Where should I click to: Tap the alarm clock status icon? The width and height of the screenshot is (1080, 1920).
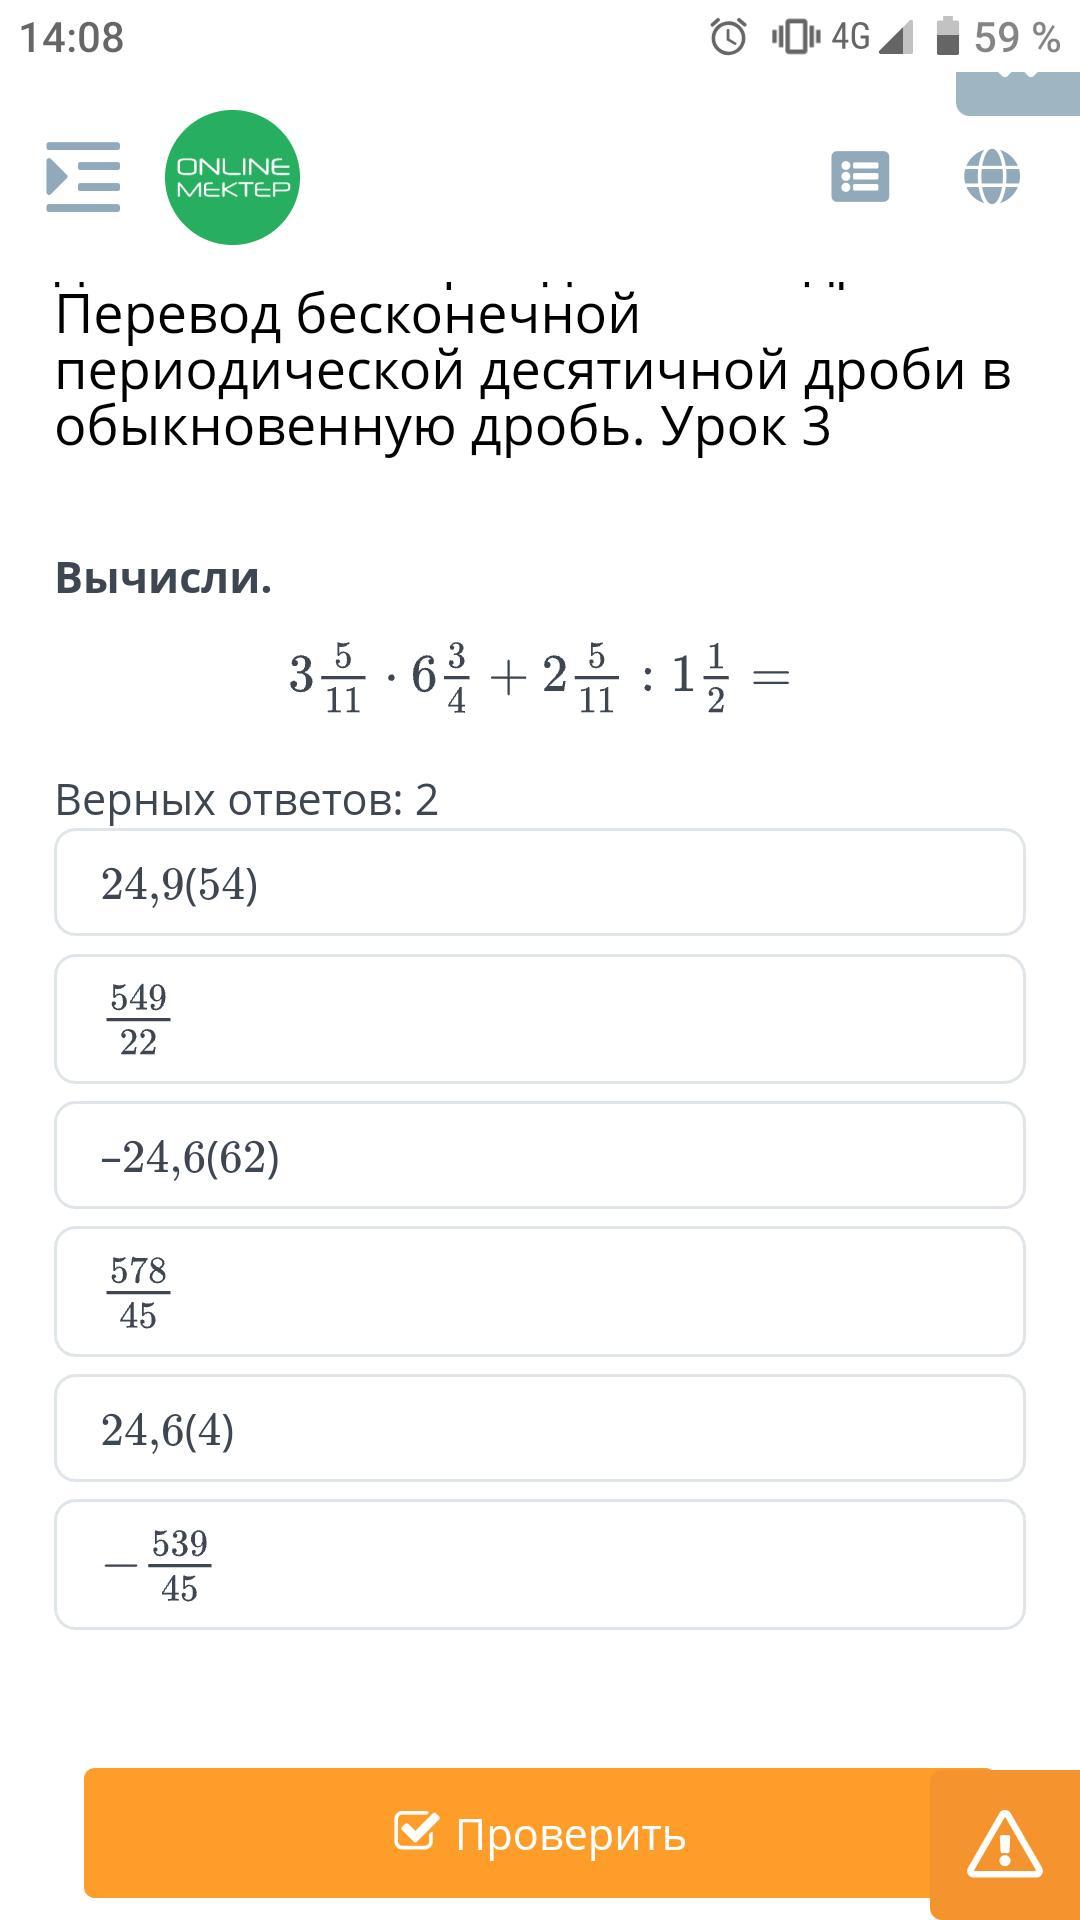click(728, 38)
